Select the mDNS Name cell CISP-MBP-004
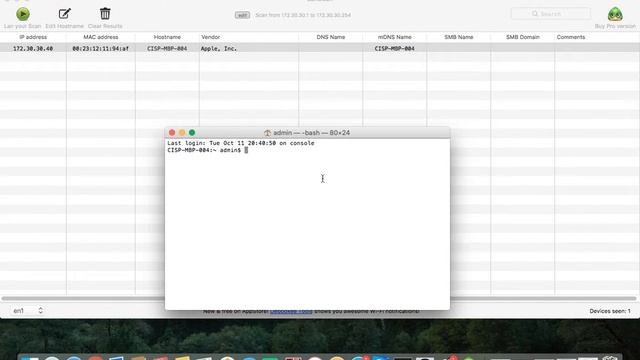This screenshot has height=360, width=640. click(x=394, y=49)
